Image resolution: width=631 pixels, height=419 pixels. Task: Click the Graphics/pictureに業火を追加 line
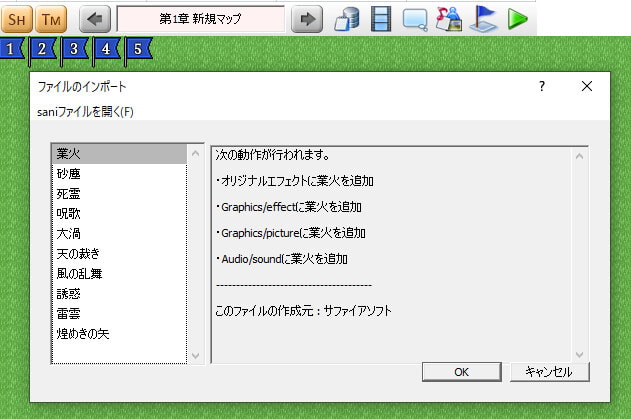click(x=291, y=233)
